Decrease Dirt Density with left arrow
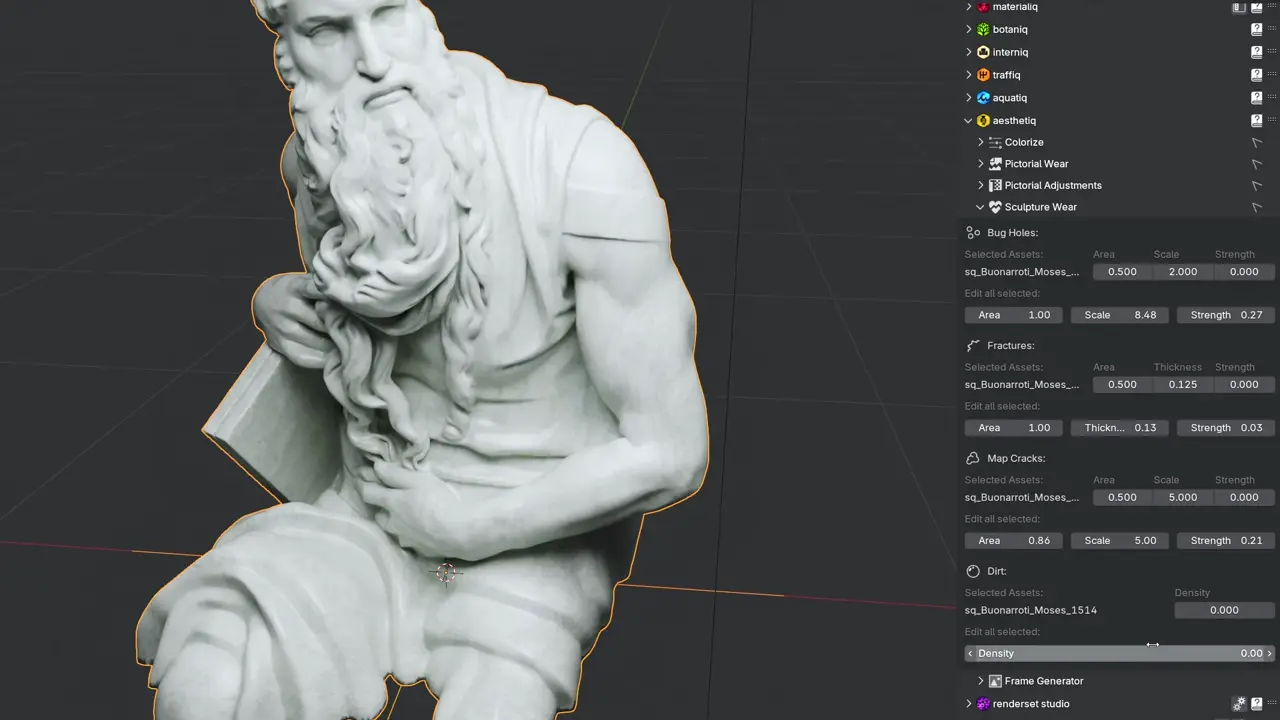This screenshot has width=1280, height=720. click(970, 654)
